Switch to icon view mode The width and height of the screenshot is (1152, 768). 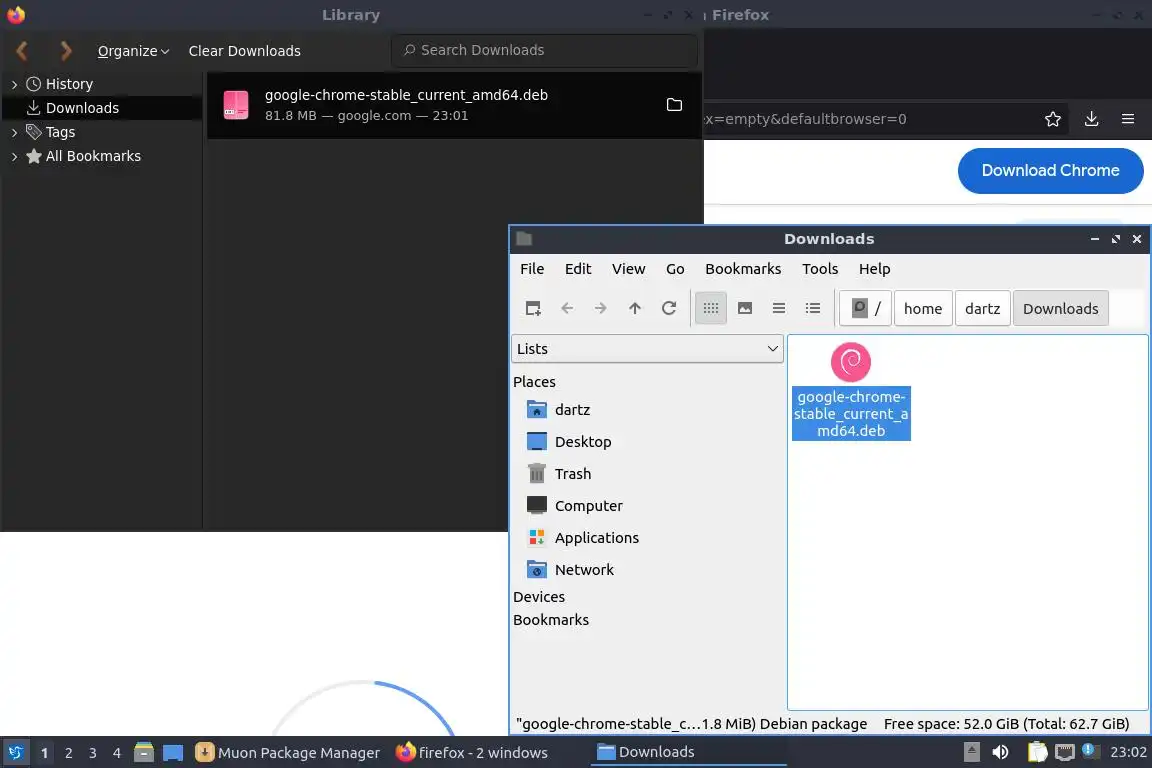711,309
